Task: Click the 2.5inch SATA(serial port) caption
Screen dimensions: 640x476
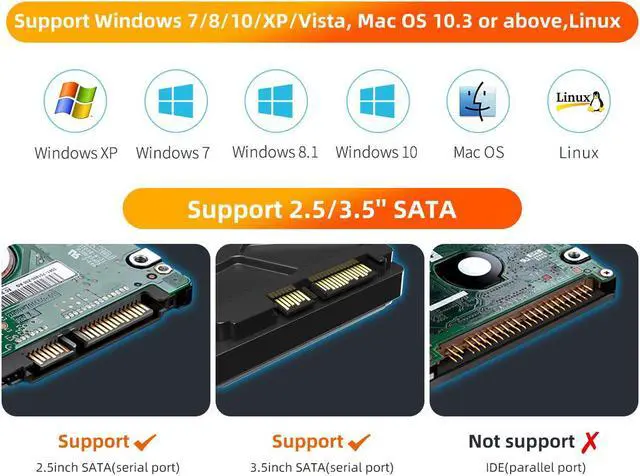Action: coord(108,467)
